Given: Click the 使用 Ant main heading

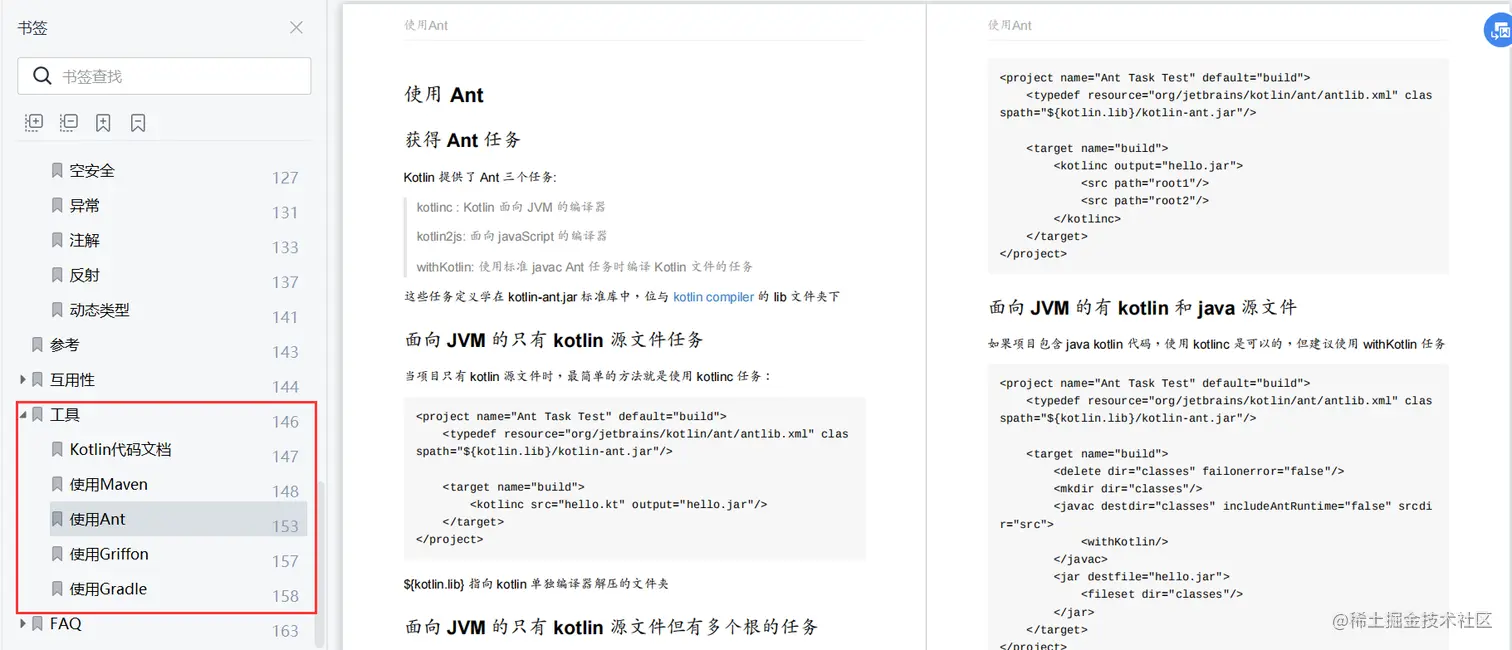Looking at the screenshot, I should (444, 95).
